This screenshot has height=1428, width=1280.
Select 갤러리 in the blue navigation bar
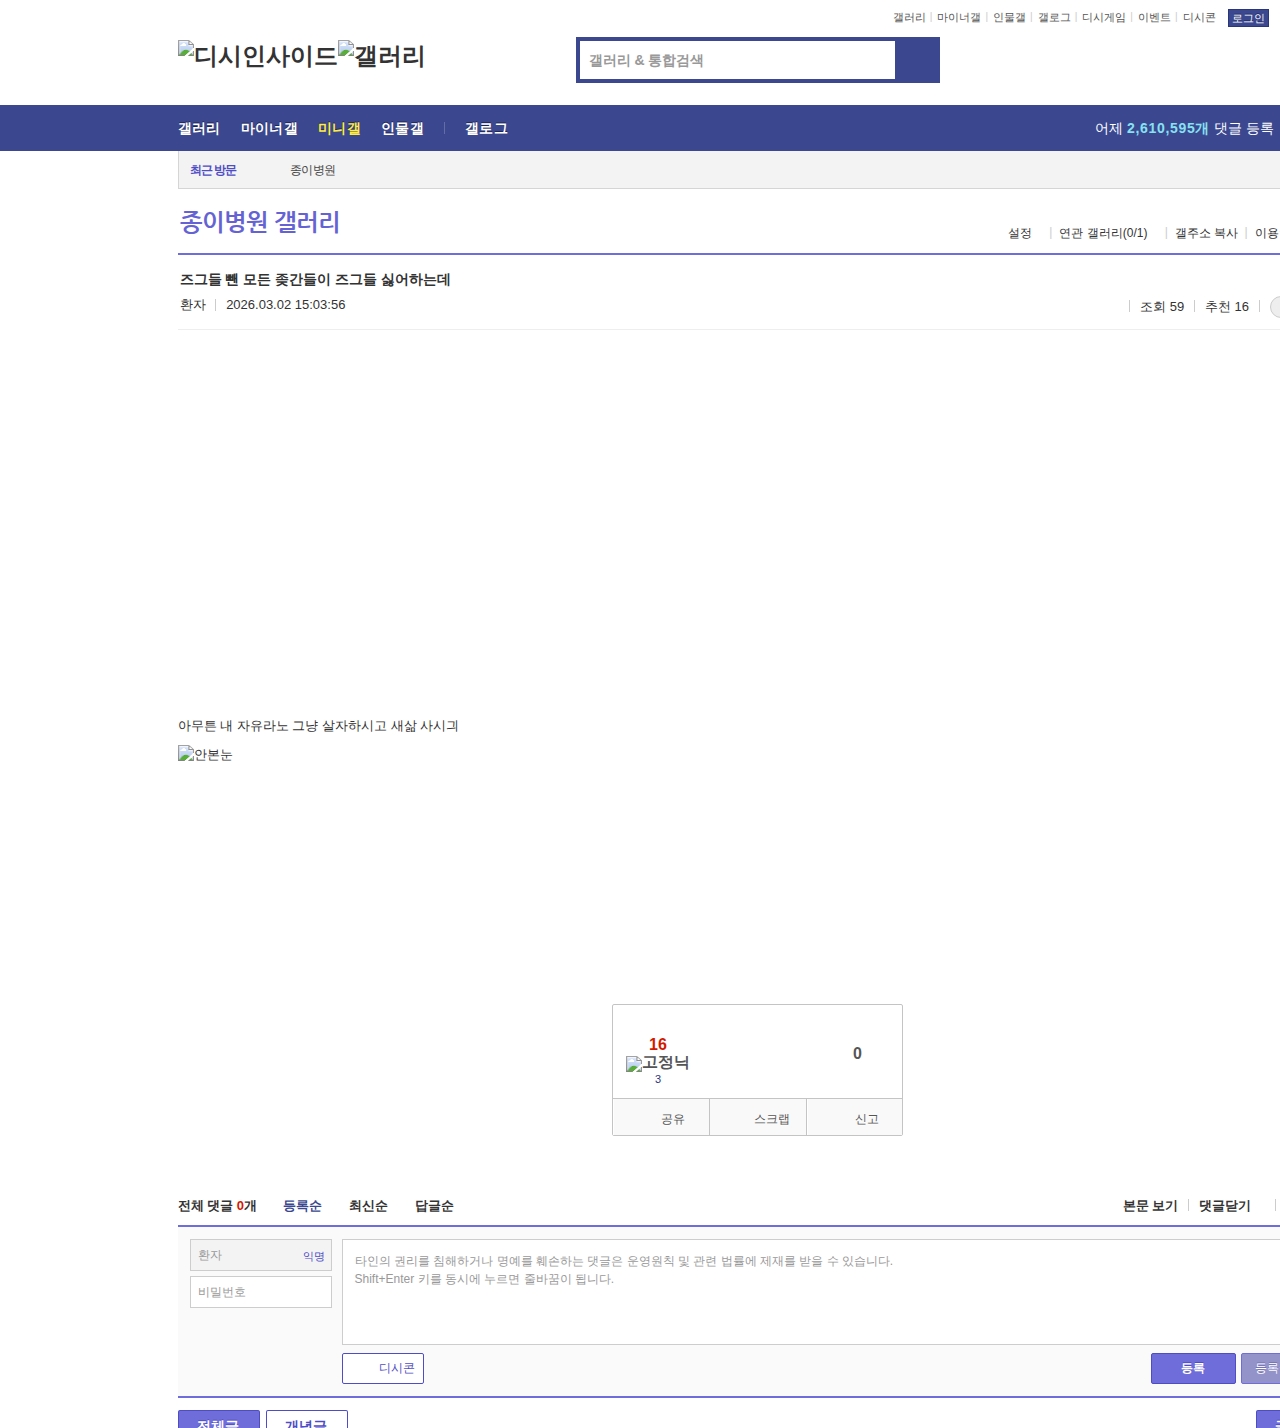[x=199, y=128]
